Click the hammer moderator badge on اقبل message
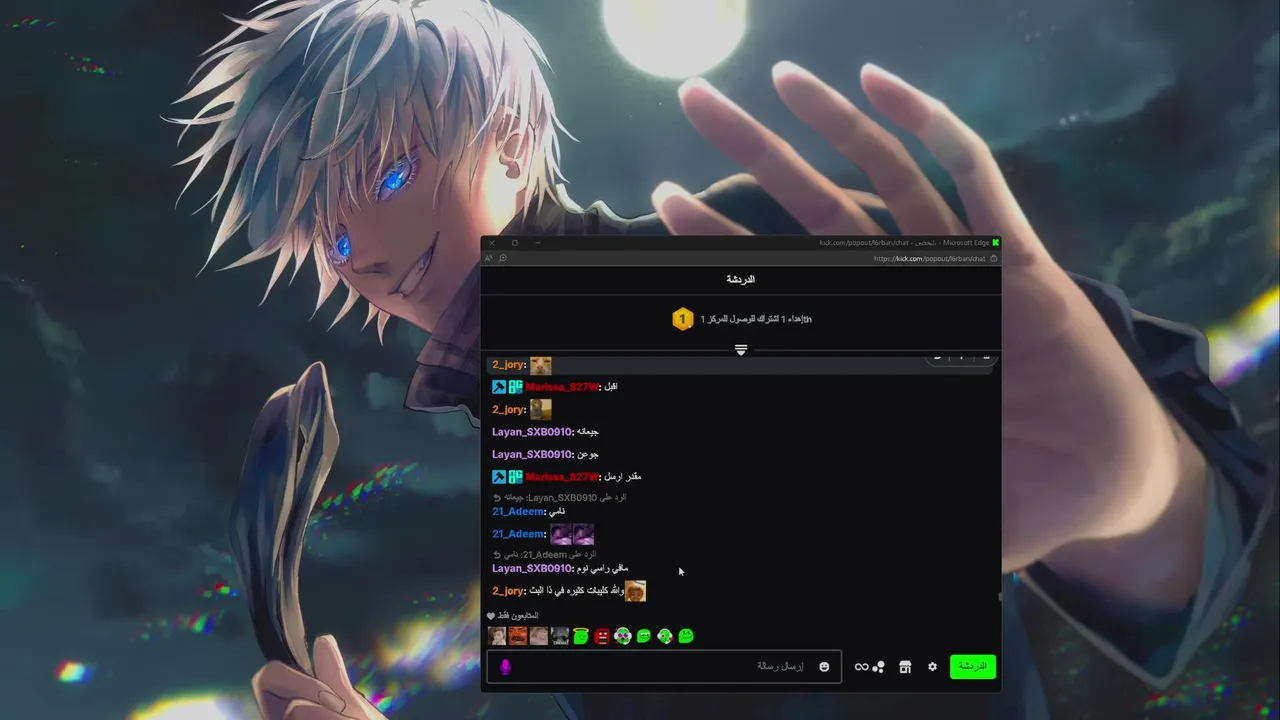This screenshot has height=720, width=1280. 499,387
